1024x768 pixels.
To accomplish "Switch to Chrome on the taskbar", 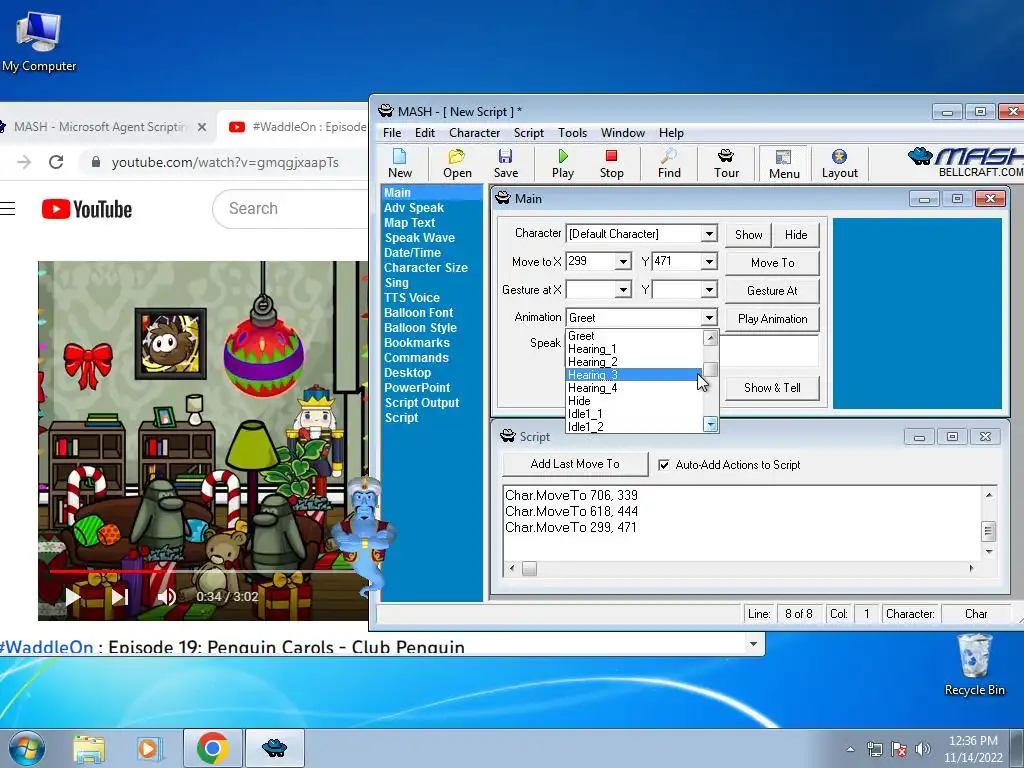I will (213, 748).
